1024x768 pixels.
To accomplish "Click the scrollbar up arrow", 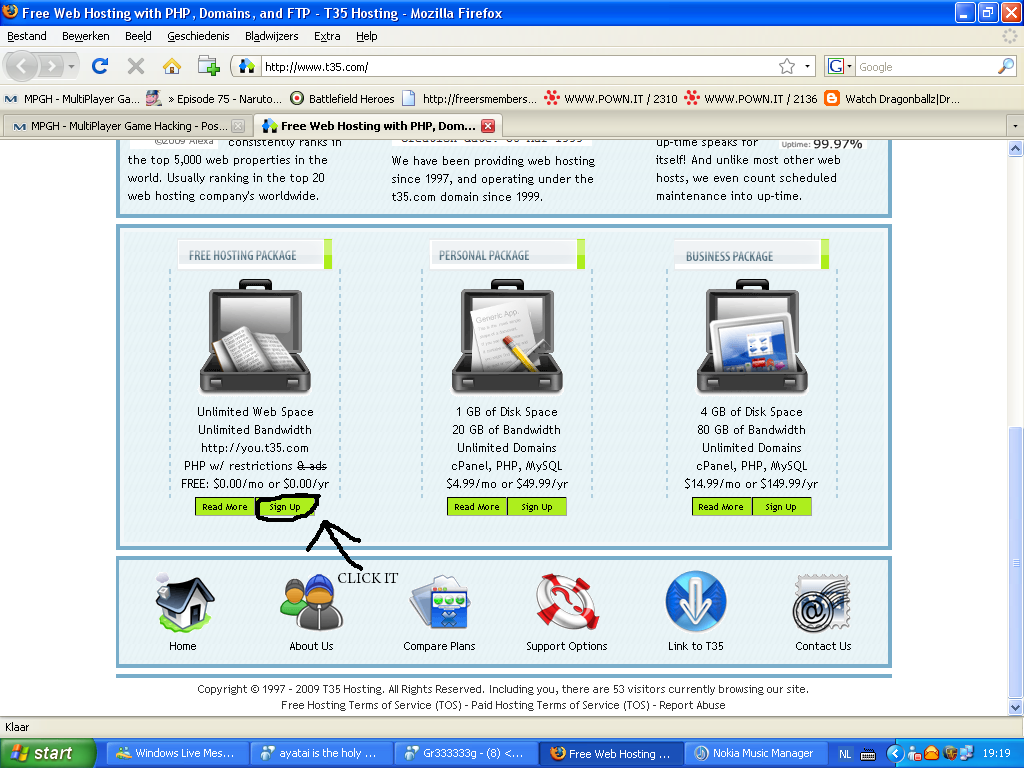I will click(x=1016, y=149).
